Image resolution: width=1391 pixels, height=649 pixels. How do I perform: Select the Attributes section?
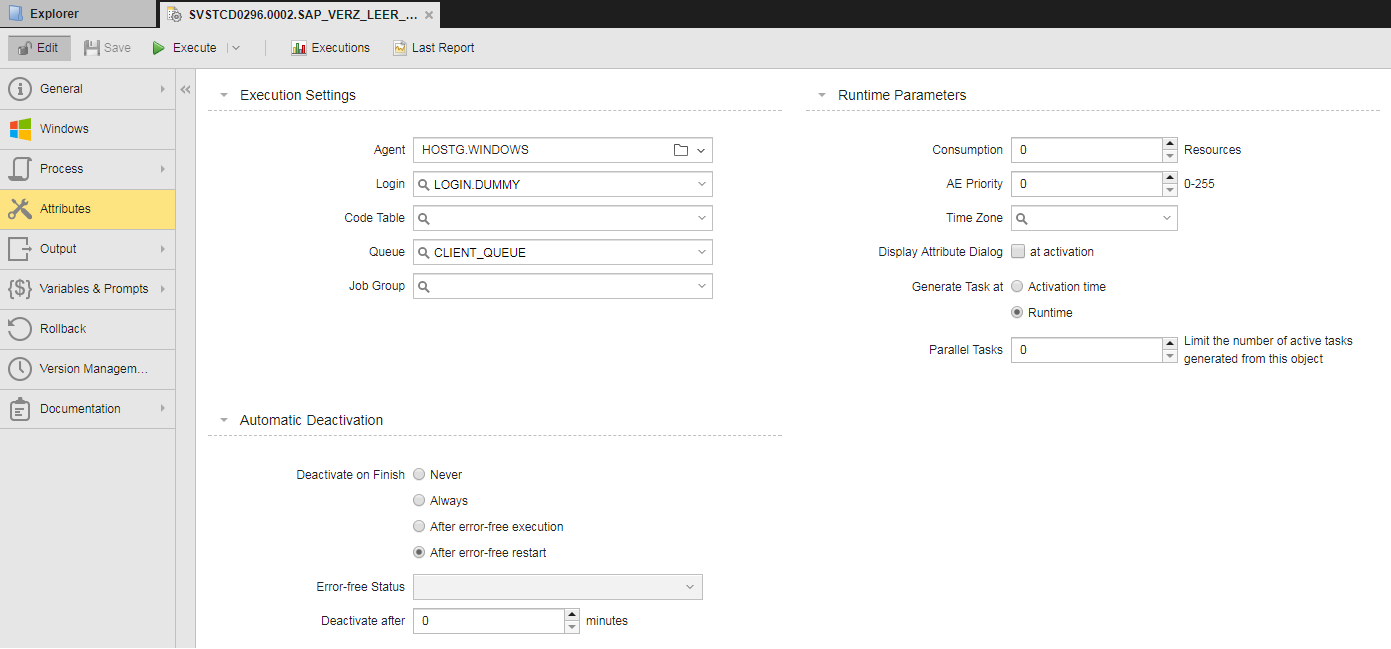coord(88,209)
